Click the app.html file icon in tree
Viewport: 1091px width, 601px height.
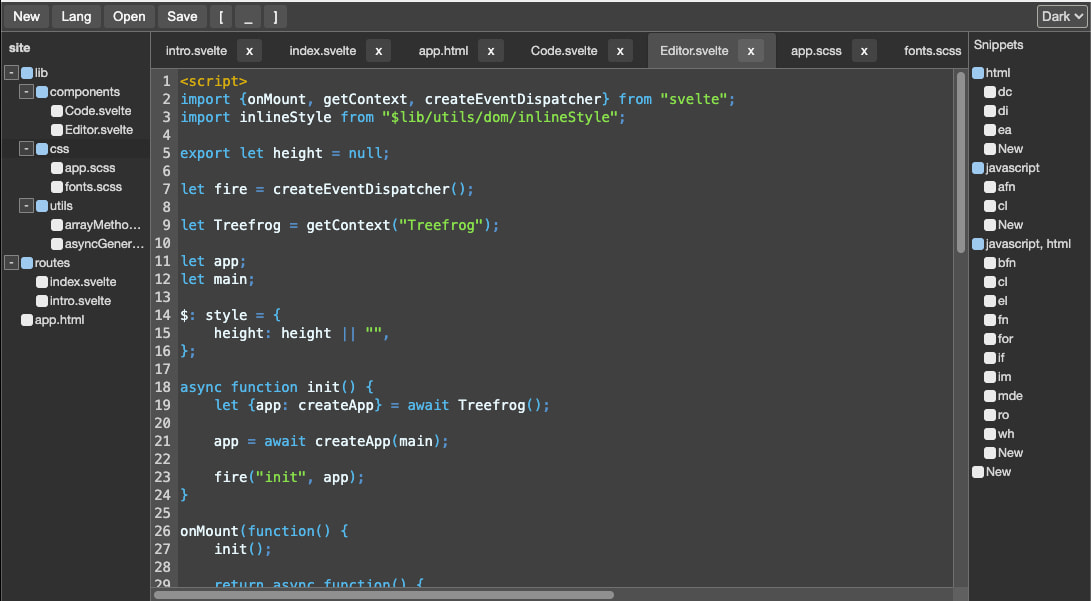[27, 320]
